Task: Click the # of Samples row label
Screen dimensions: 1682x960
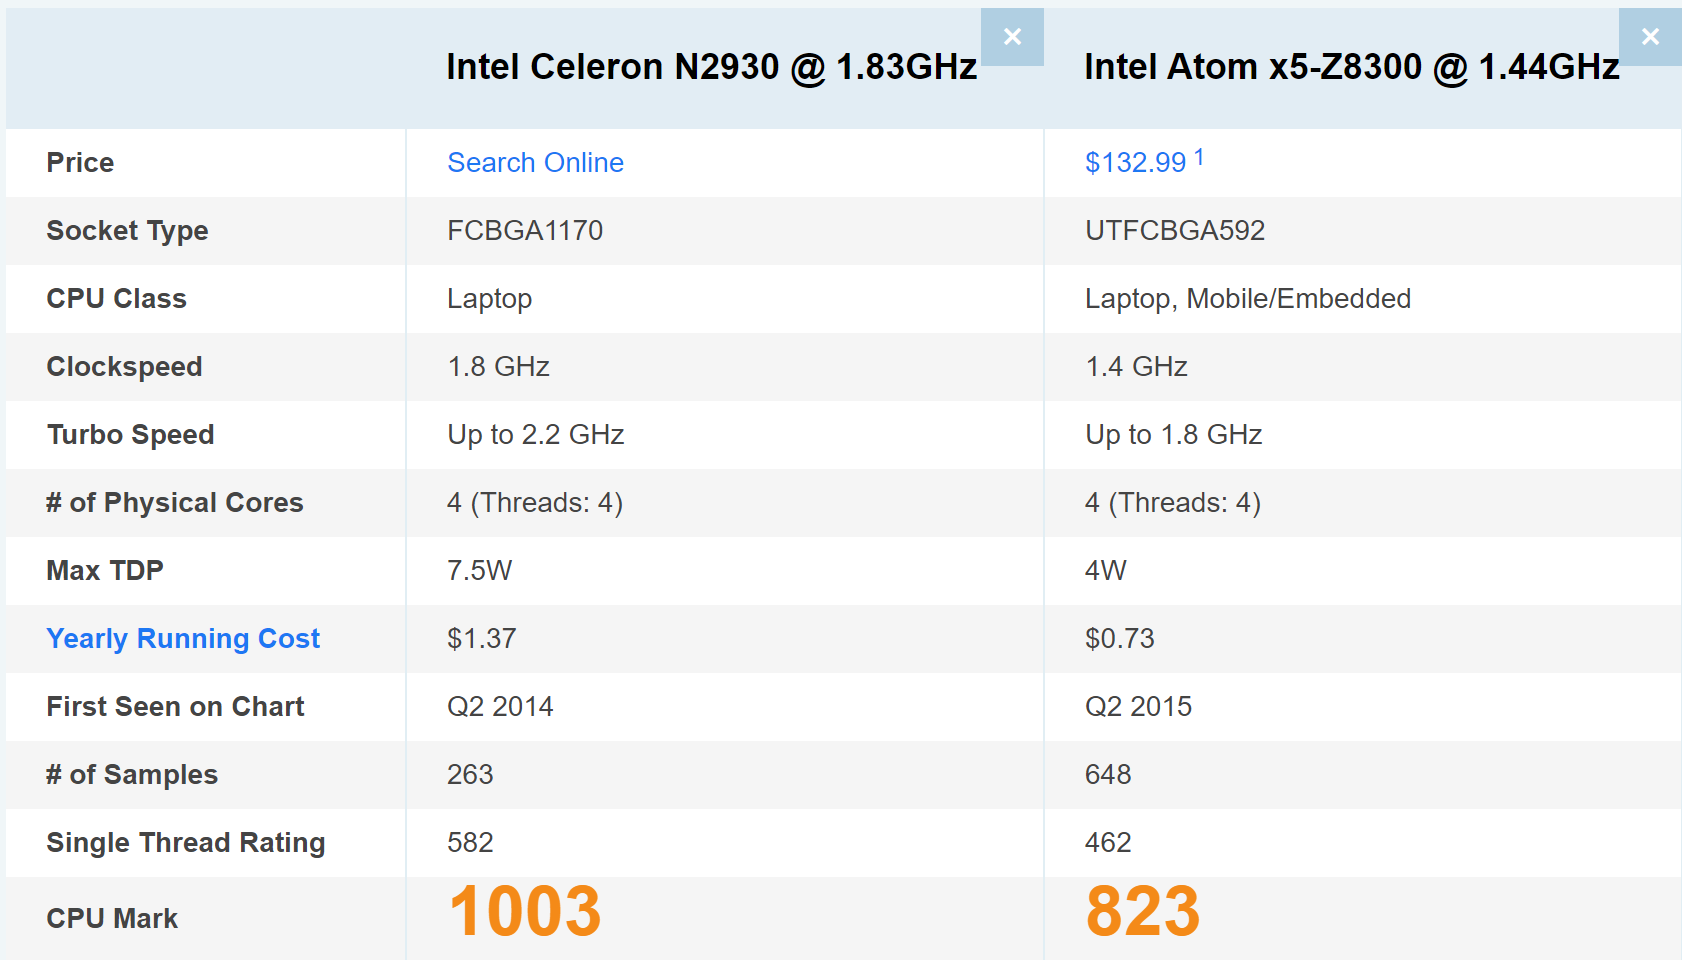Action: [x=131, y=774]
